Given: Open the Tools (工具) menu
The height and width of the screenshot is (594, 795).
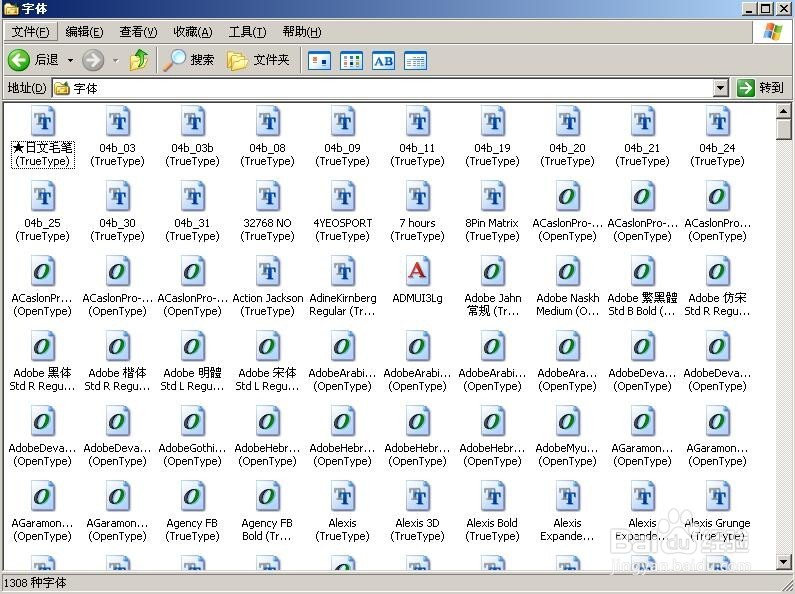Looking at the screenshot, I should (x=247, y=32).
